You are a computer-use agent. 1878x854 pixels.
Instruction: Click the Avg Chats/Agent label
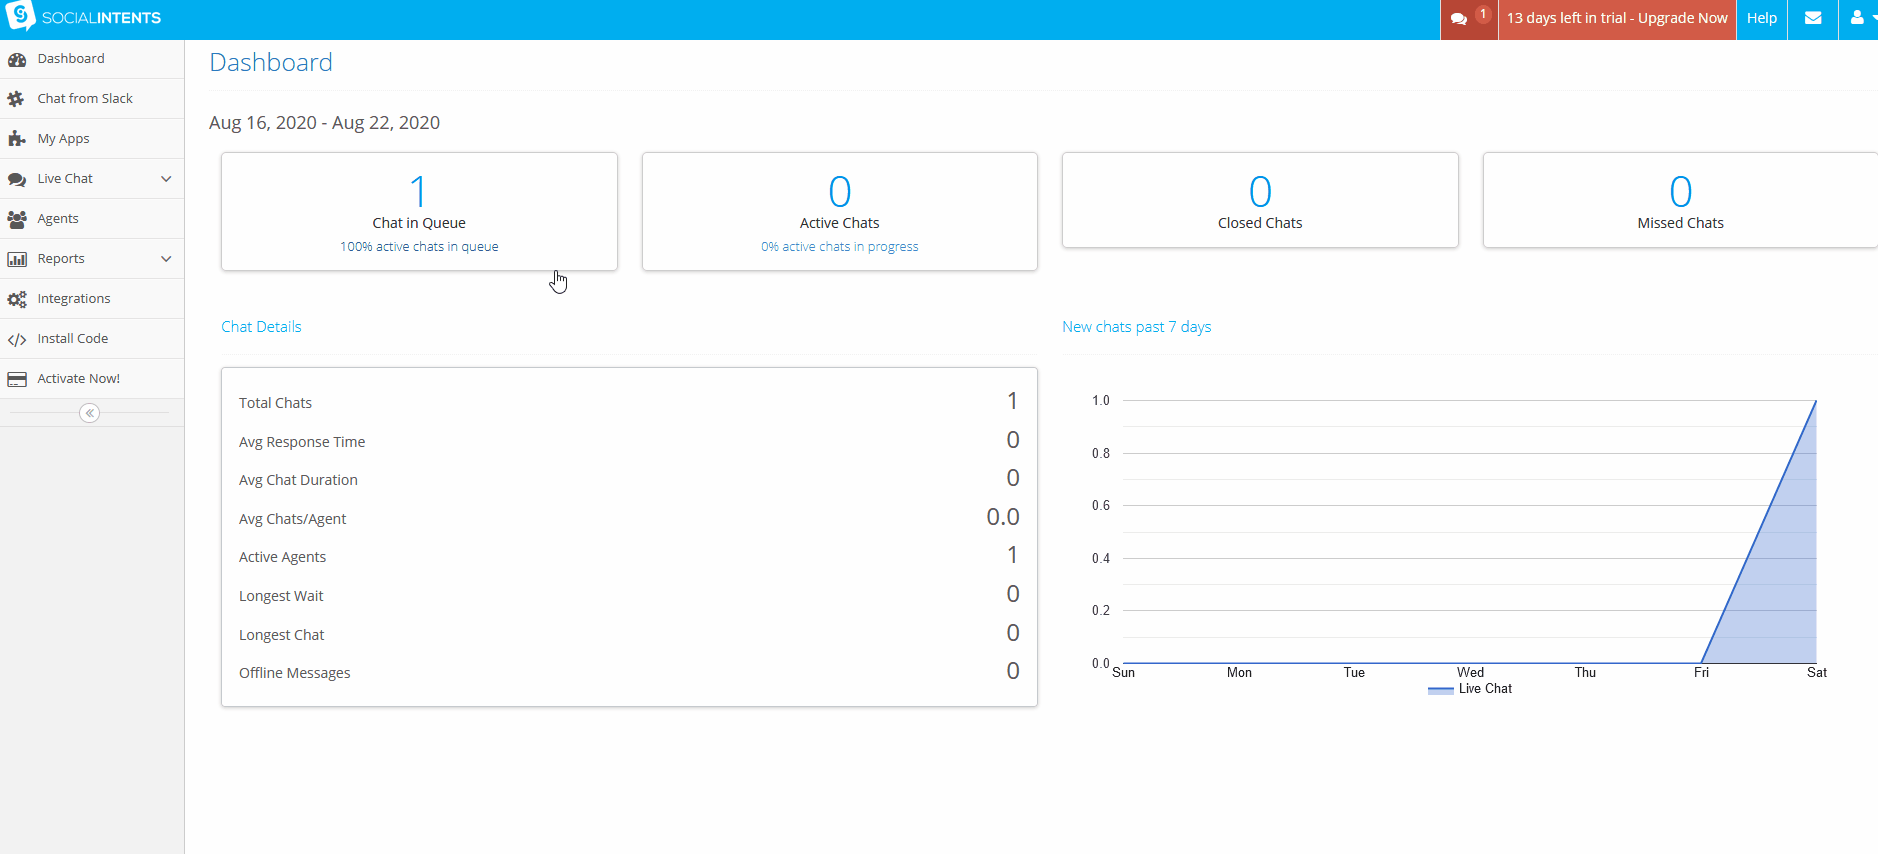point(292,519)
